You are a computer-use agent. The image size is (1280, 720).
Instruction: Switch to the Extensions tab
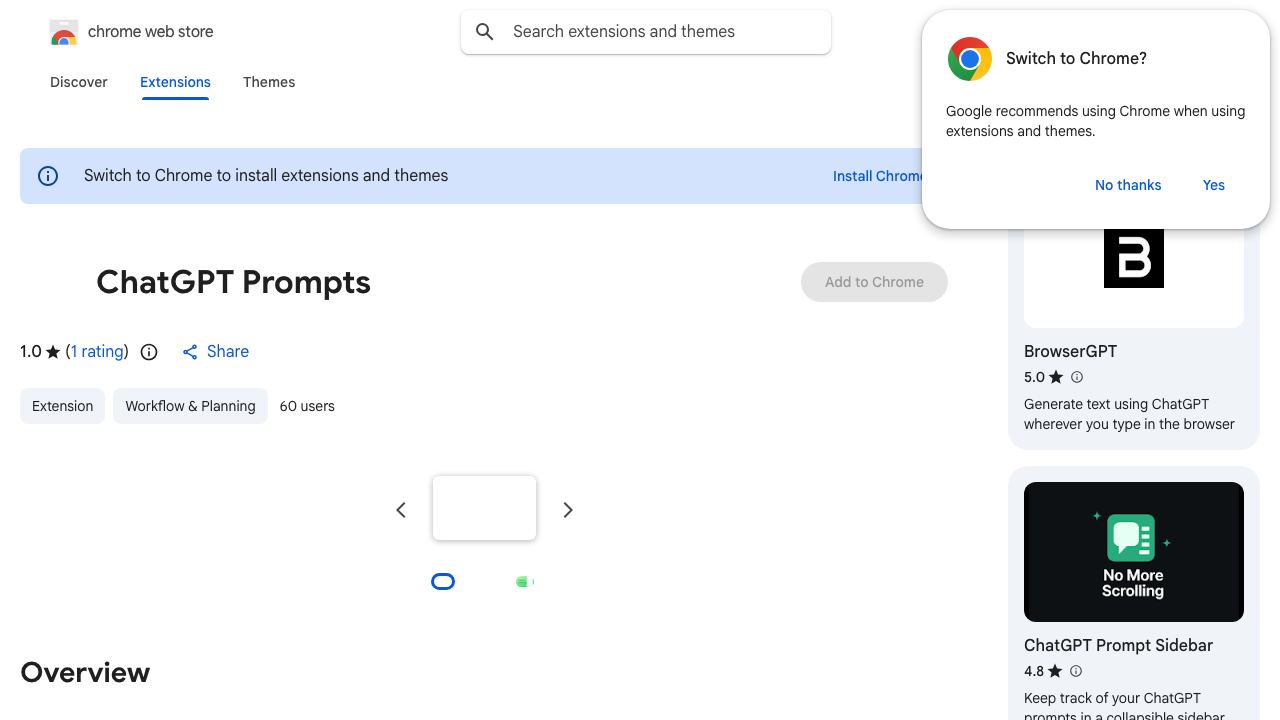pos(175,82)
